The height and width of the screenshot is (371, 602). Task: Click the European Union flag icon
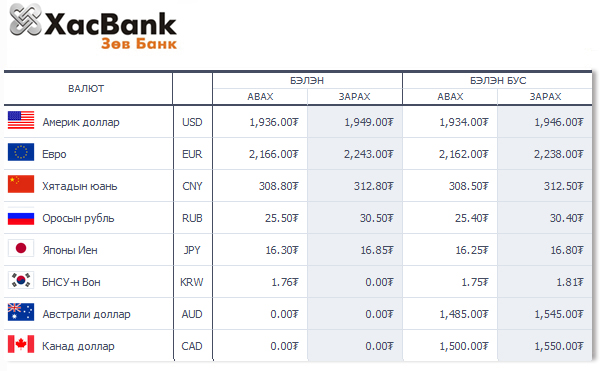21,152
